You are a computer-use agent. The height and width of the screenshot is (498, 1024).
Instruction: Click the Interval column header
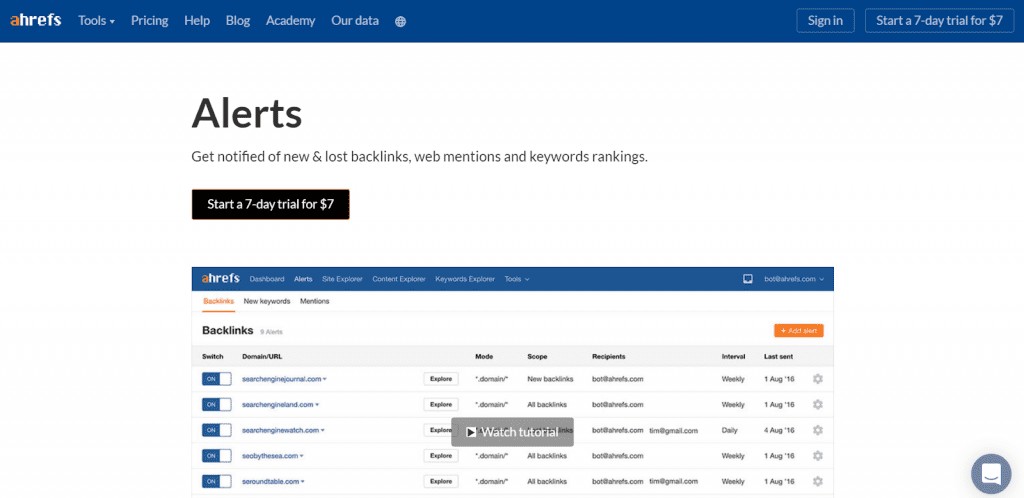coord(733,356)
